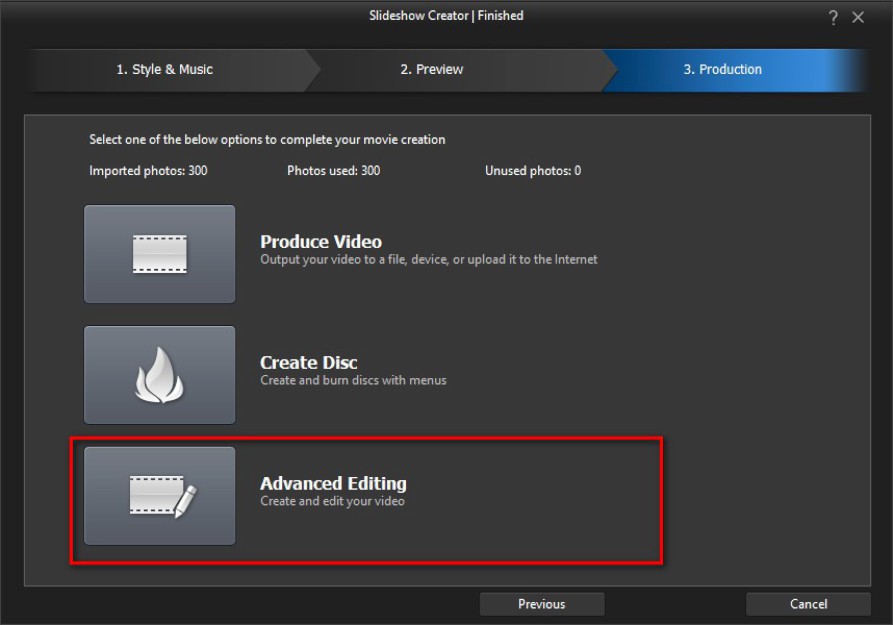Click the Create Disc heading text
The width and height of the screenshot is (893, 625).
[309, 362]
